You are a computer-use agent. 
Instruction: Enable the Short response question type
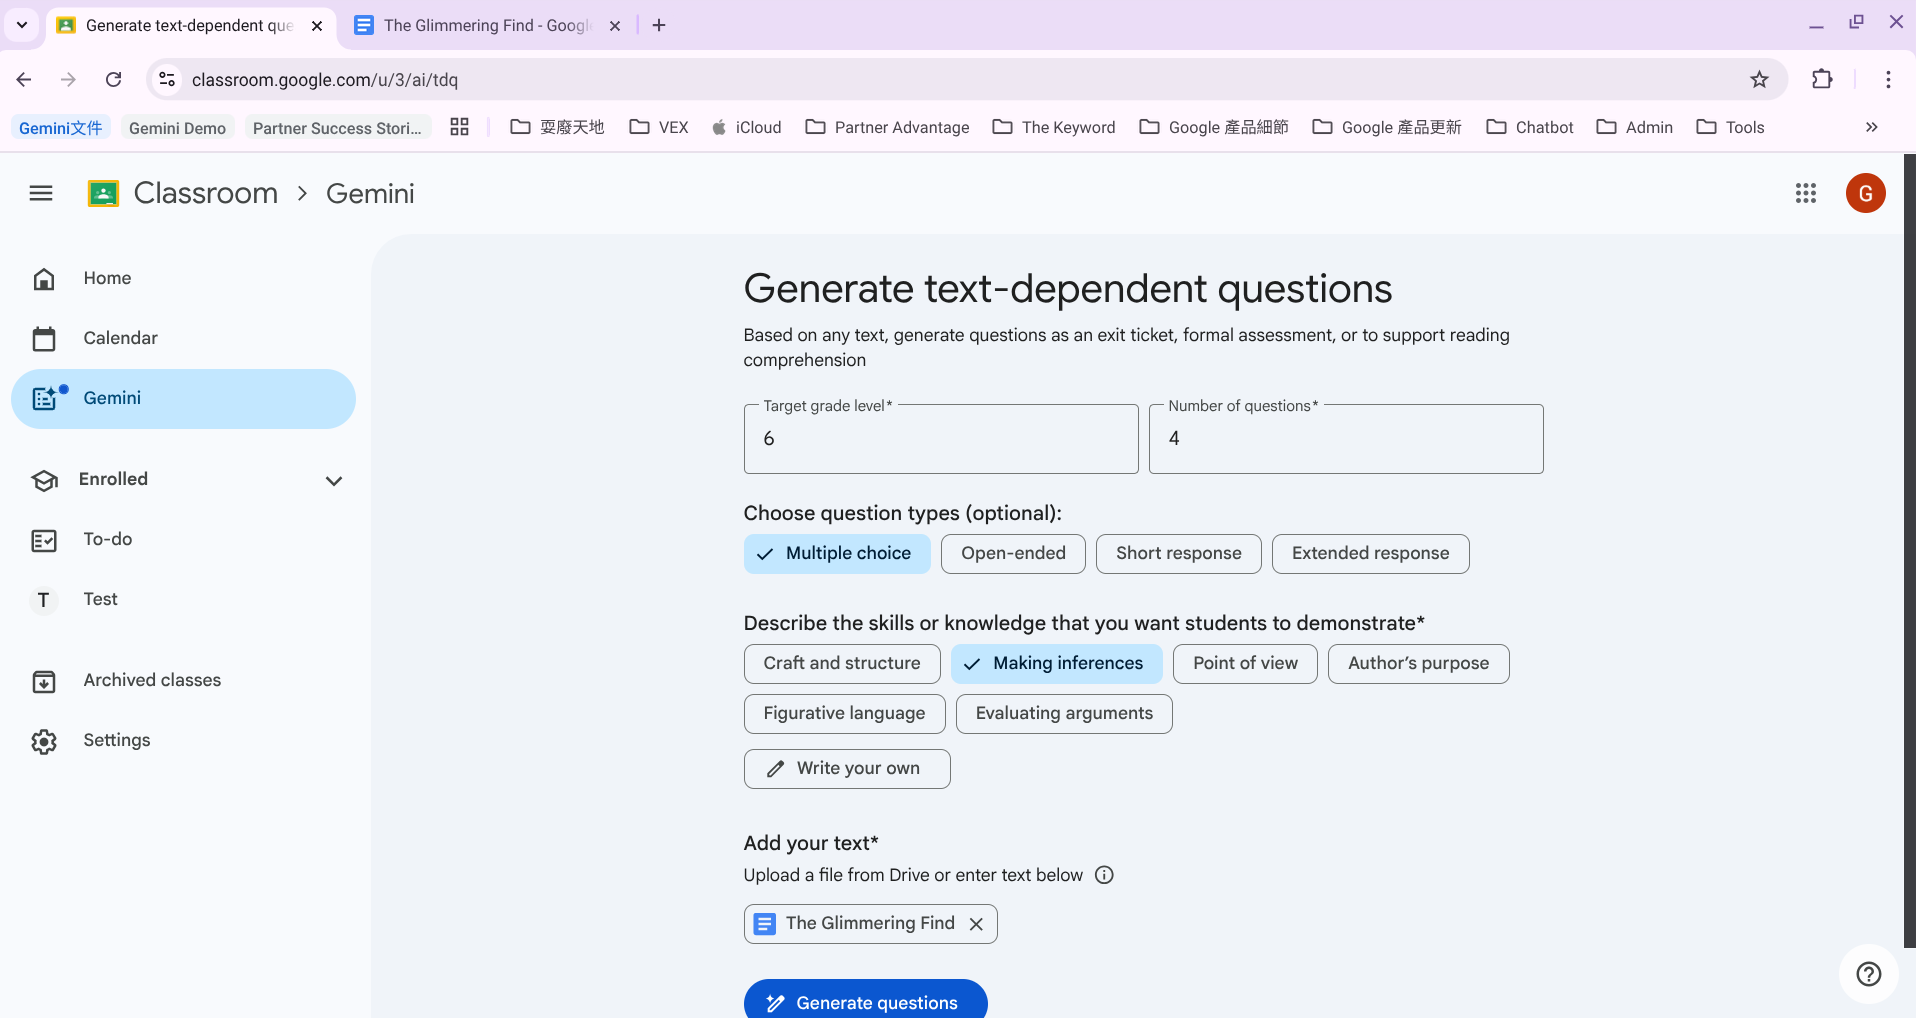(x=1178, y=554)
